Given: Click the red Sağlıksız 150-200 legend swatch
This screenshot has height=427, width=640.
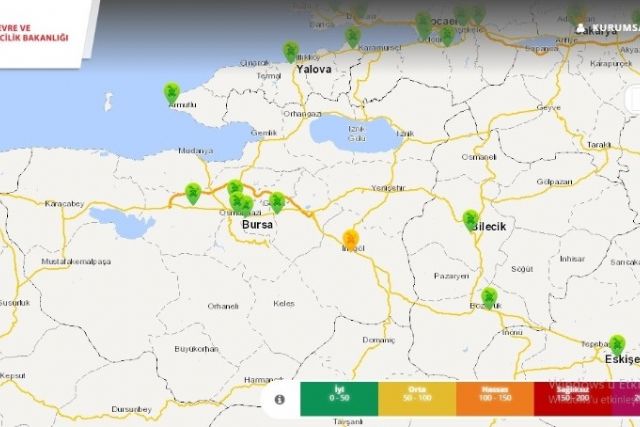Looking at the screenshot, I should click(573, 399).
